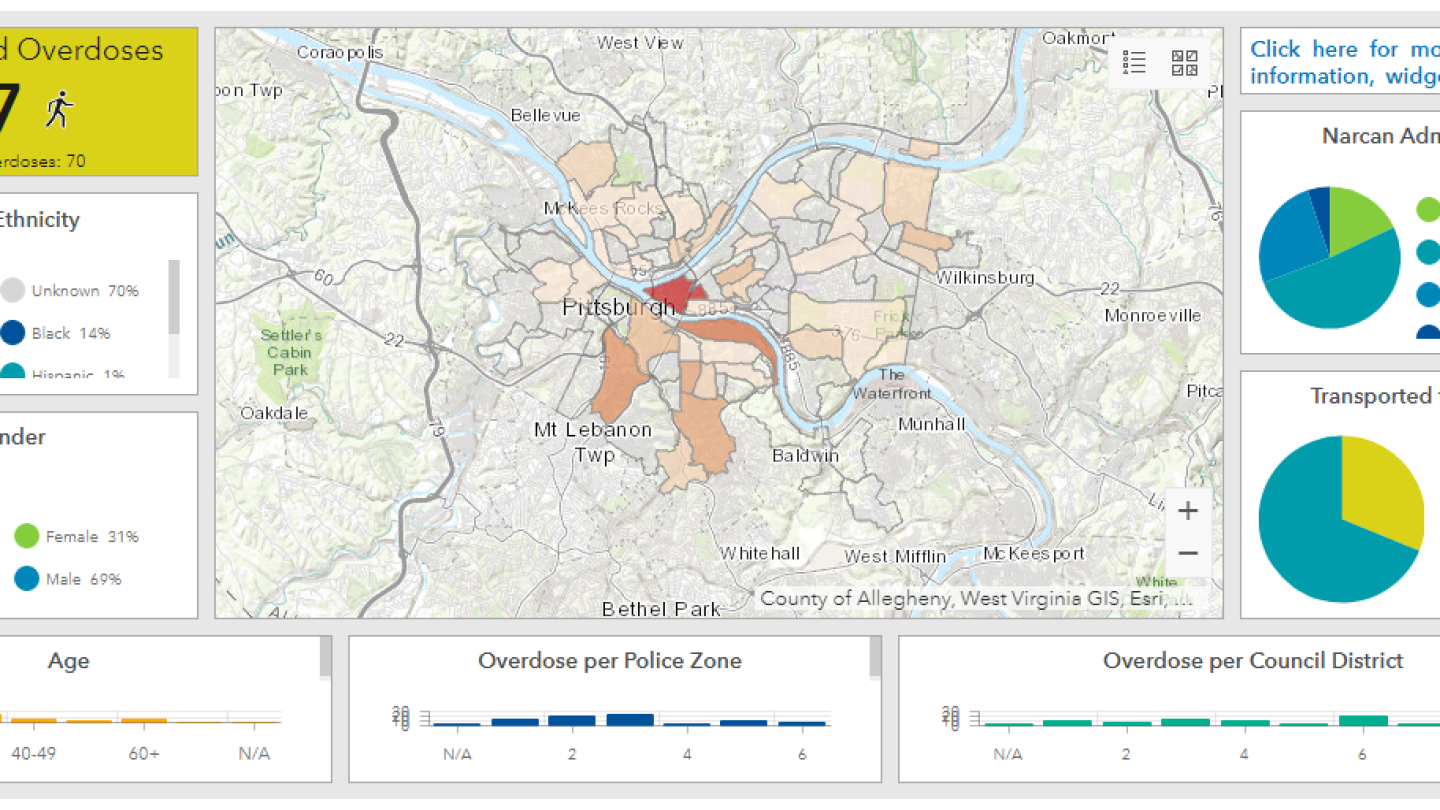Click the Police Zone panel scrollbar
The width and height of the screenshot is (1440, 810).
875,658
